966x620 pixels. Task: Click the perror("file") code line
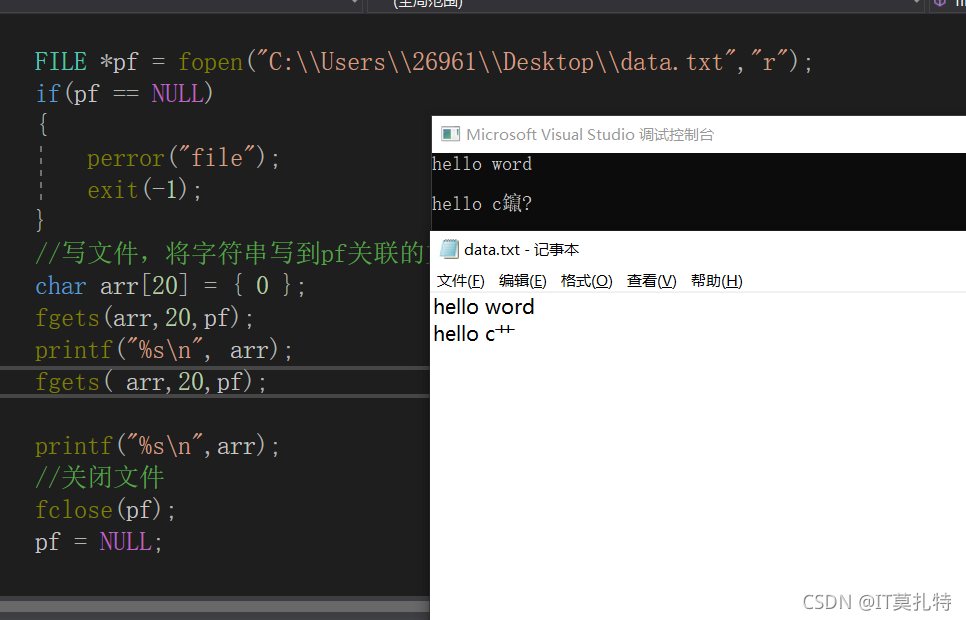pyautogui.click(x=183, y=158)
